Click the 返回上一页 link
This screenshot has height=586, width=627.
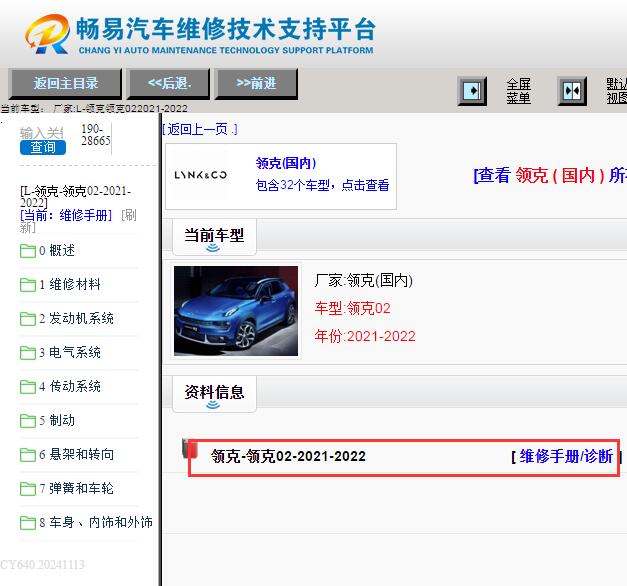pos(200,129)
